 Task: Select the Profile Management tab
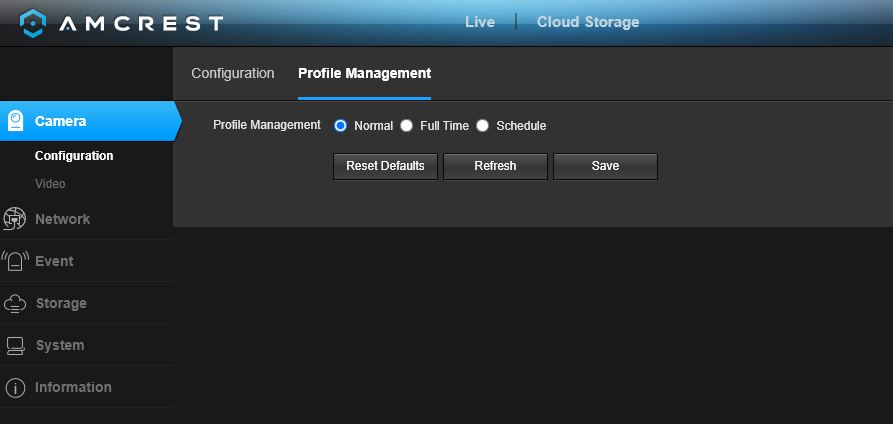[364, 74]
